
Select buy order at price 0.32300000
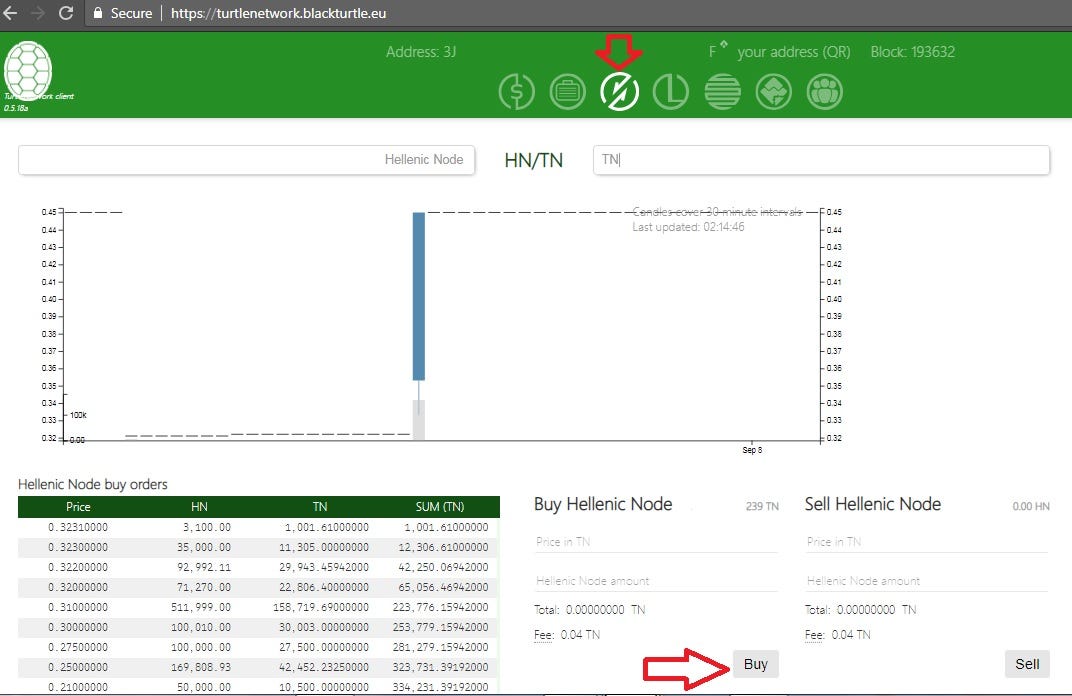click(258, 547)
